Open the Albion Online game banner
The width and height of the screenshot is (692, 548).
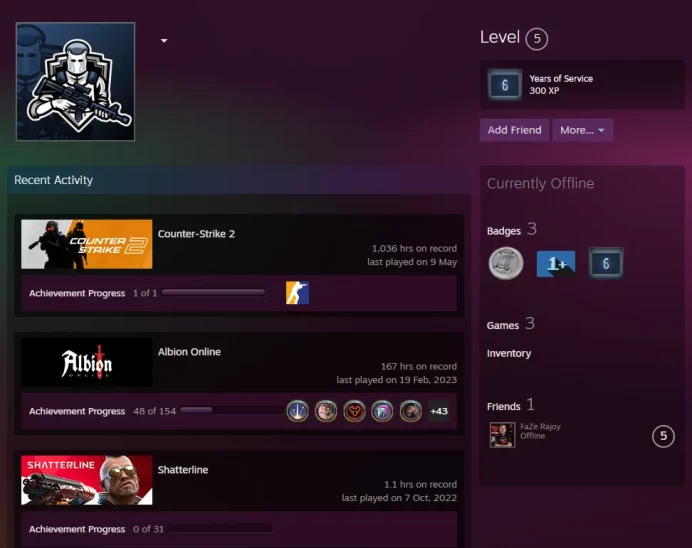87,362
